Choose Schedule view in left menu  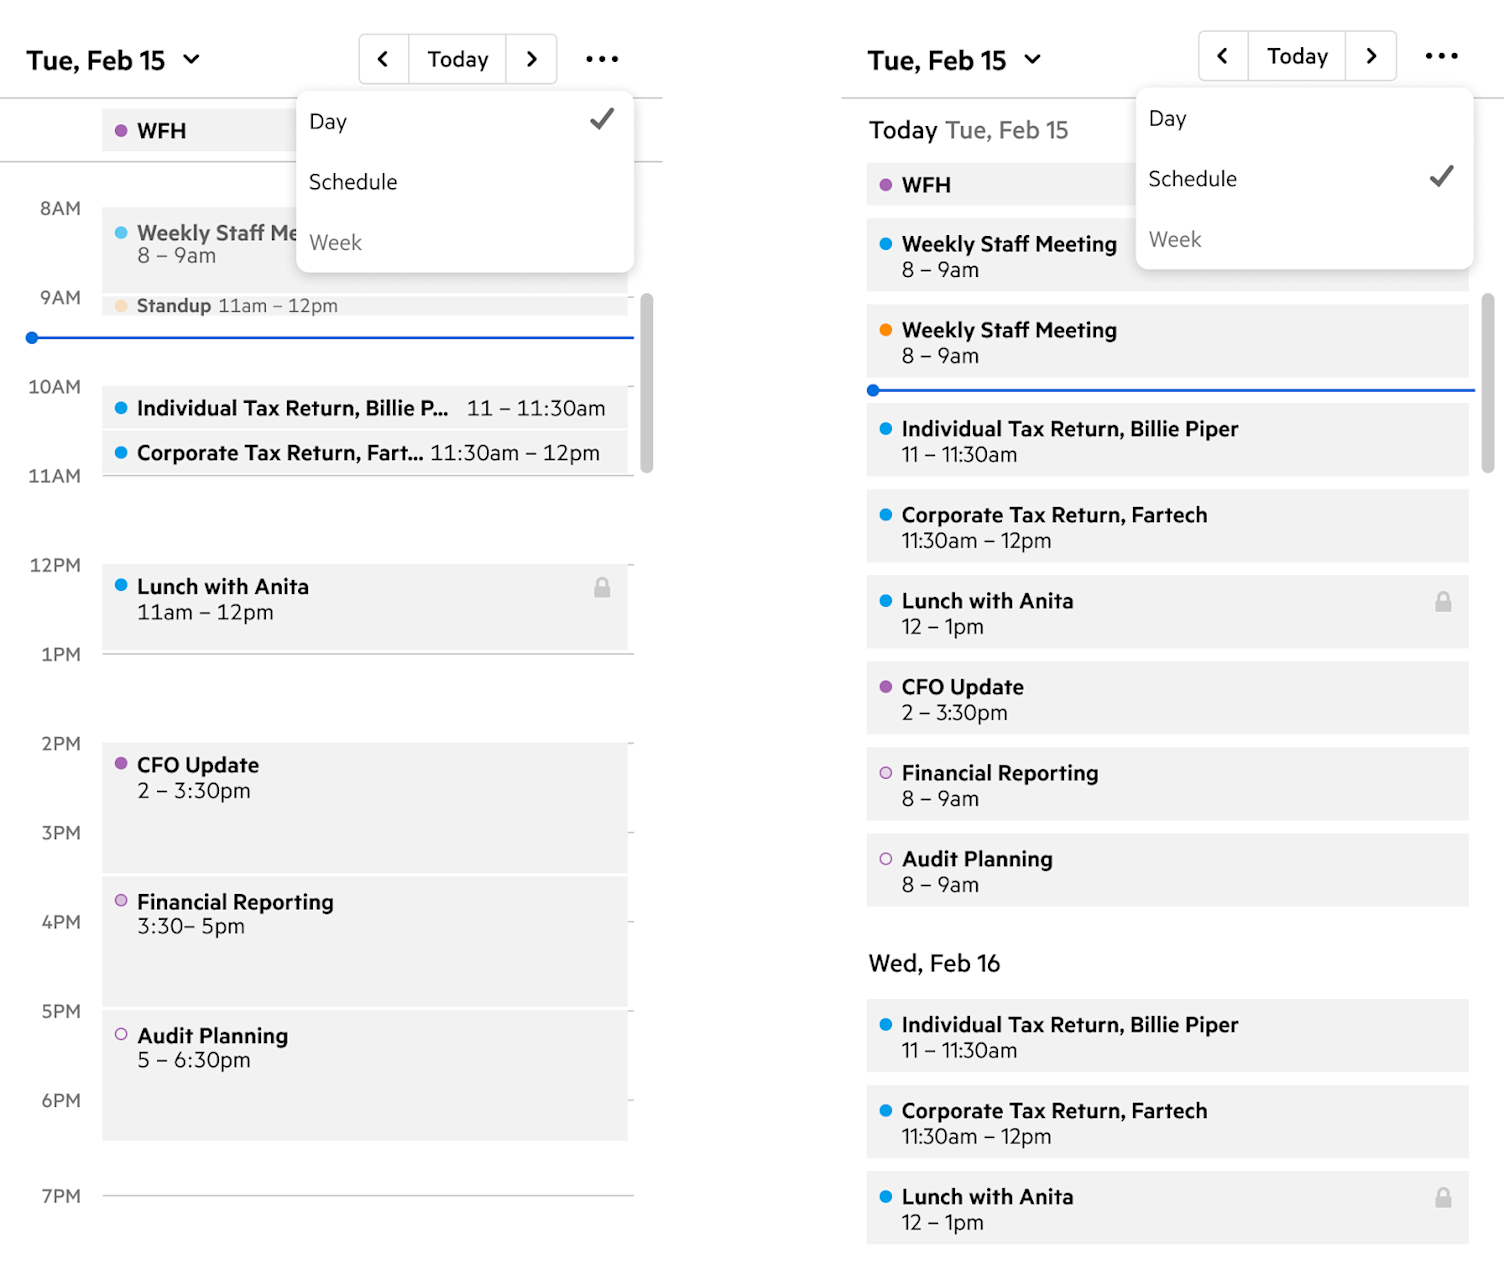tap(465, 182)
